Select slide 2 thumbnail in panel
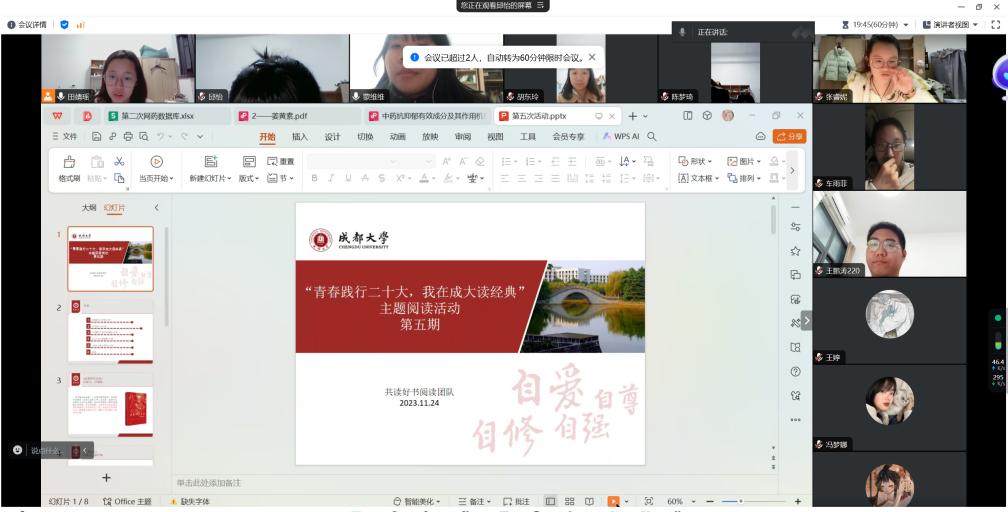Viewport: 1008px width, 512px height. 110,337
